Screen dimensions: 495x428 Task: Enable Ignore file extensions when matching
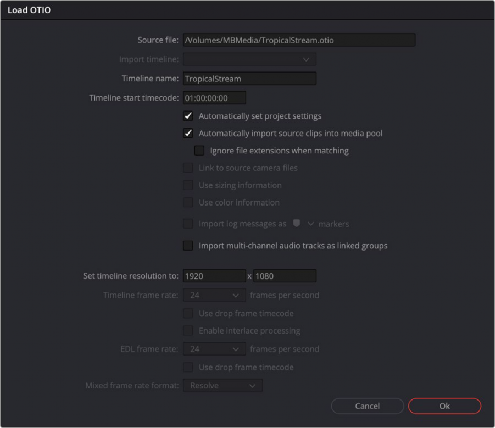pos(199,151)
